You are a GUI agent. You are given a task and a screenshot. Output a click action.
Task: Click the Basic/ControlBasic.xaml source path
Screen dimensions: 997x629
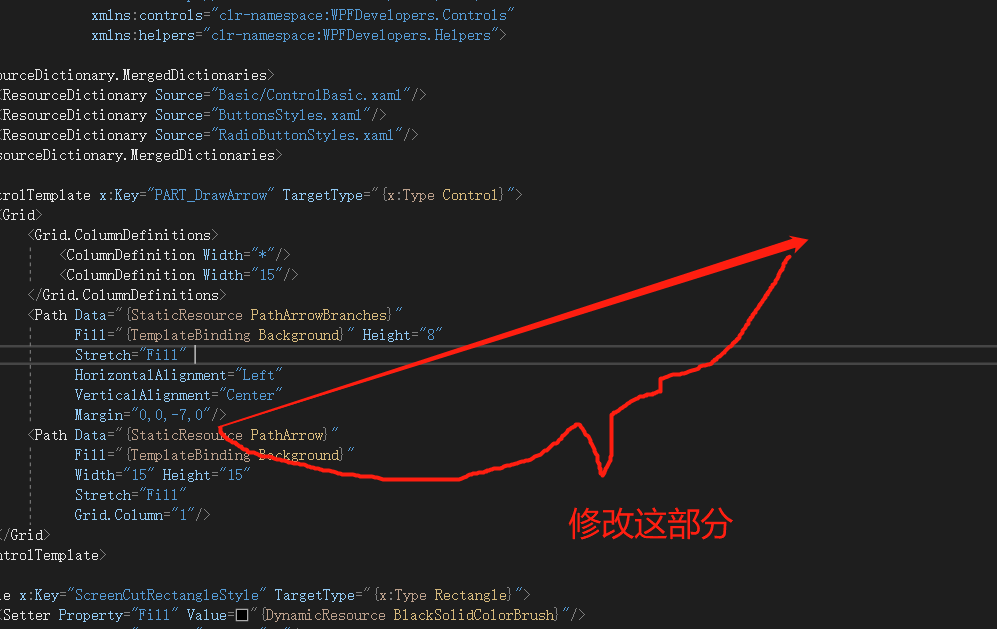pos(310,95)
